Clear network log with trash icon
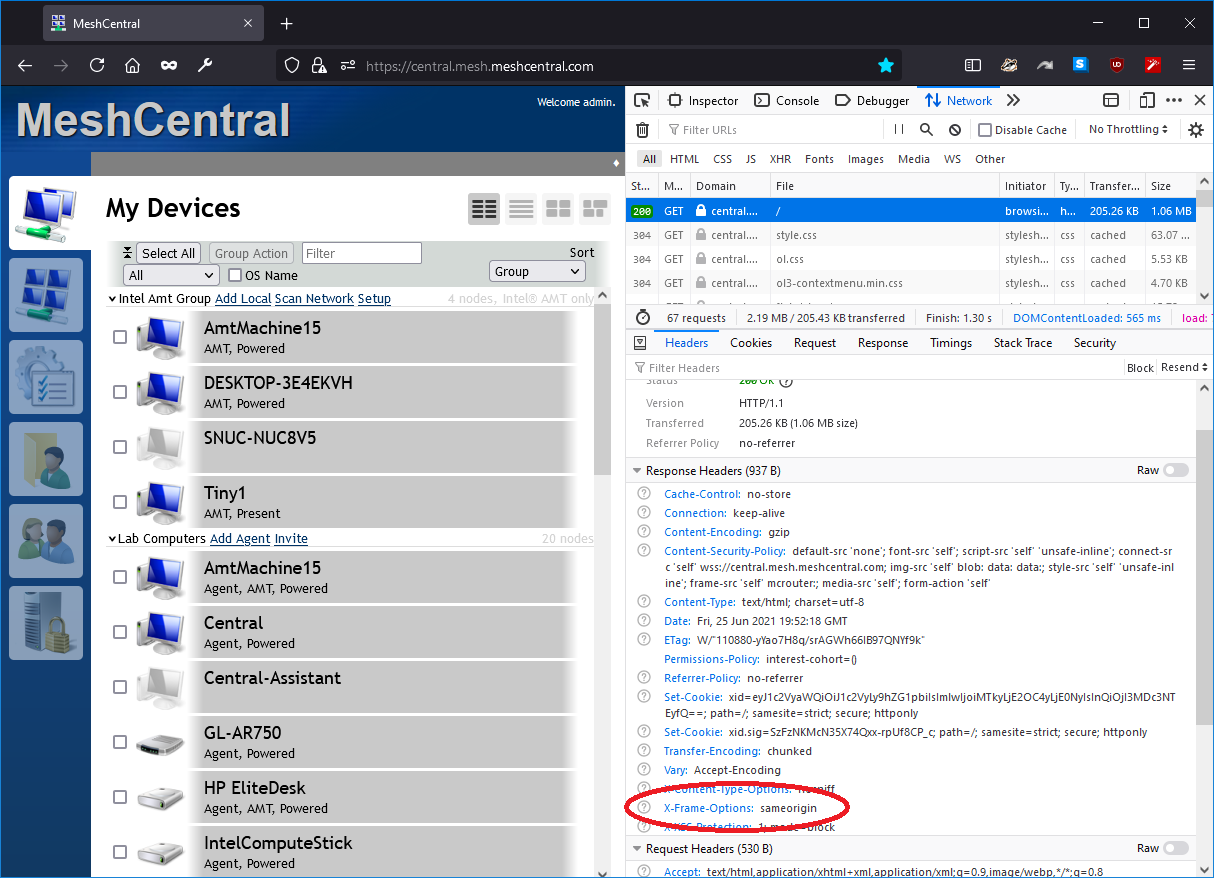1214x878 pixels. click(x=643, y=130)
